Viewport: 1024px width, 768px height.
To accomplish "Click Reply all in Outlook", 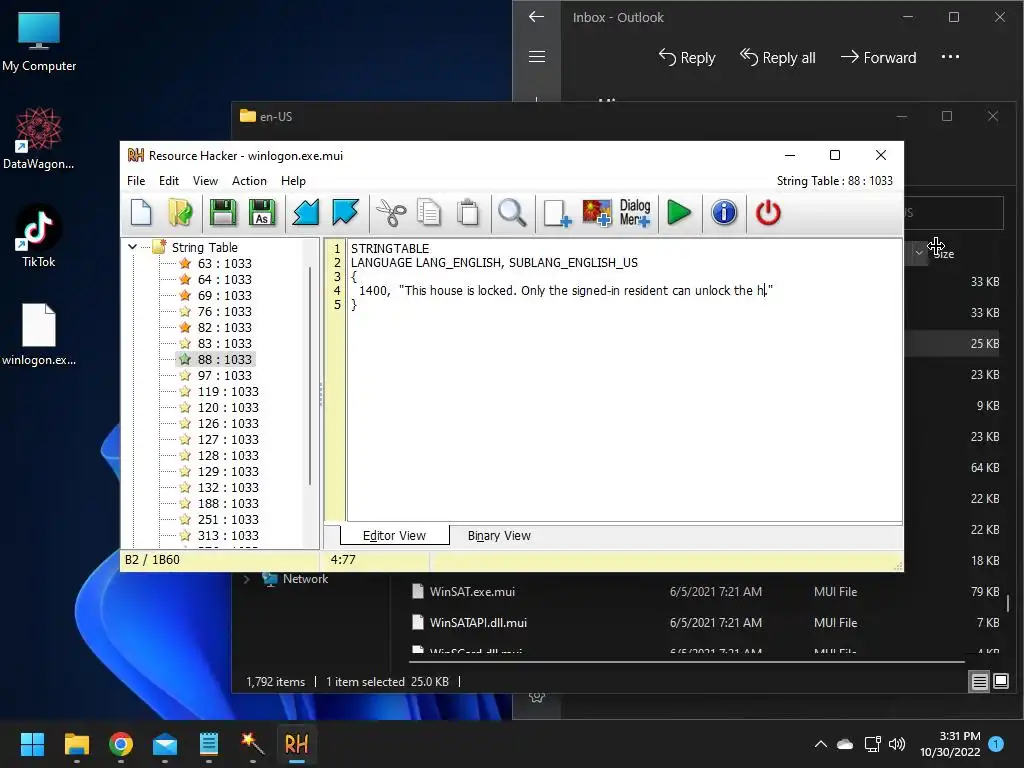I will pos(778,57).
